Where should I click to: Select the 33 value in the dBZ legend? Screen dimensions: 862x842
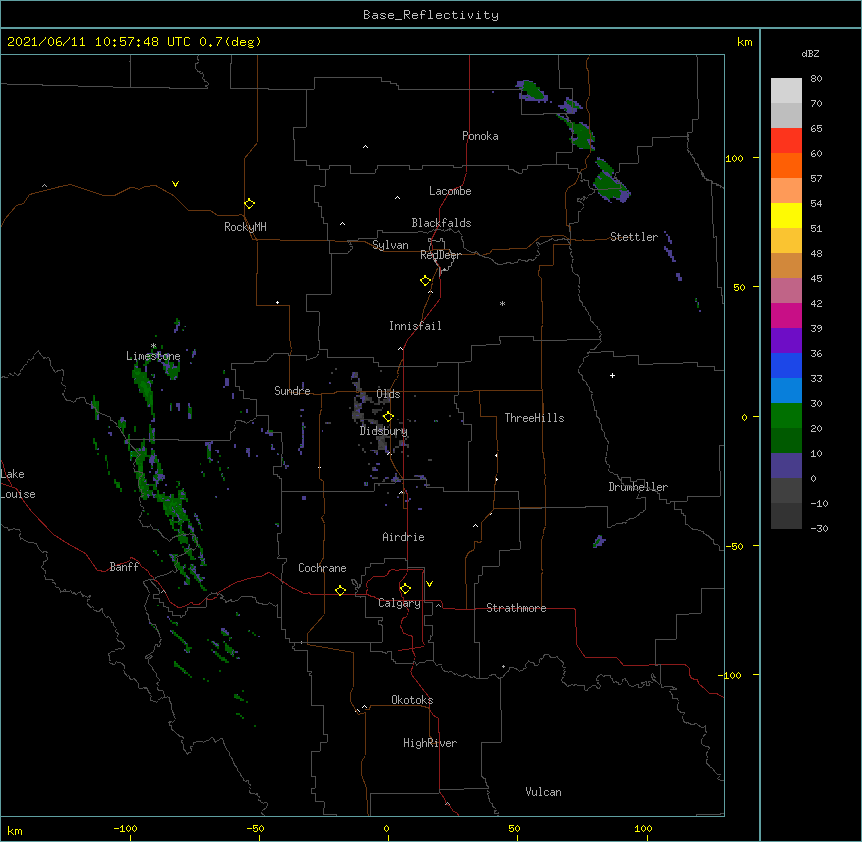point(816,378)
